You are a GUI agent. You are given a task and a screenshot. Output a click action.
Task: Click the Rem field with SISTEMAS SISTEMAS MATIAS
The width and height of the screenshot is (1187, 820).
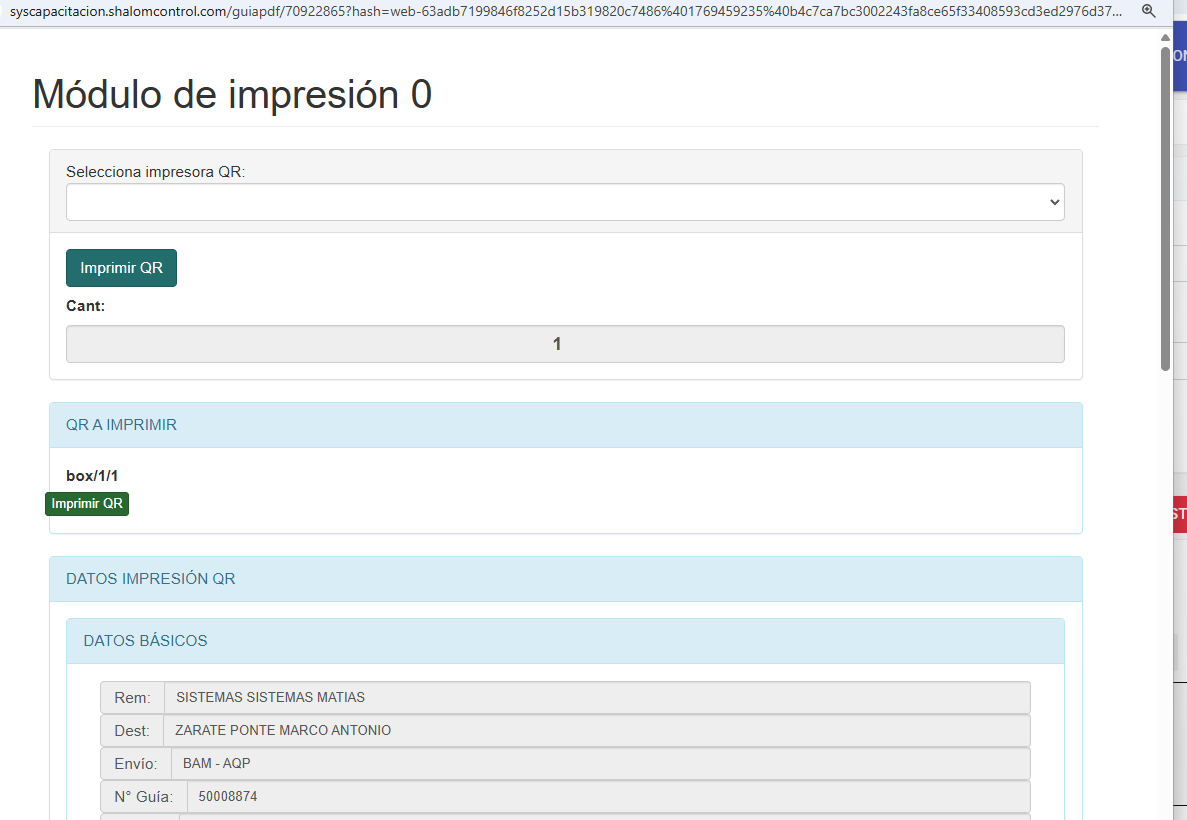pyautogui.click(x=596, y=698)
